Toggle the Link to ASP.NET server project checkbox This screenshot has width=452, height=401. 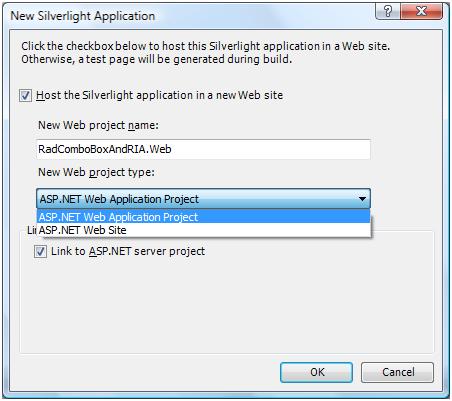tap(40, 251)
